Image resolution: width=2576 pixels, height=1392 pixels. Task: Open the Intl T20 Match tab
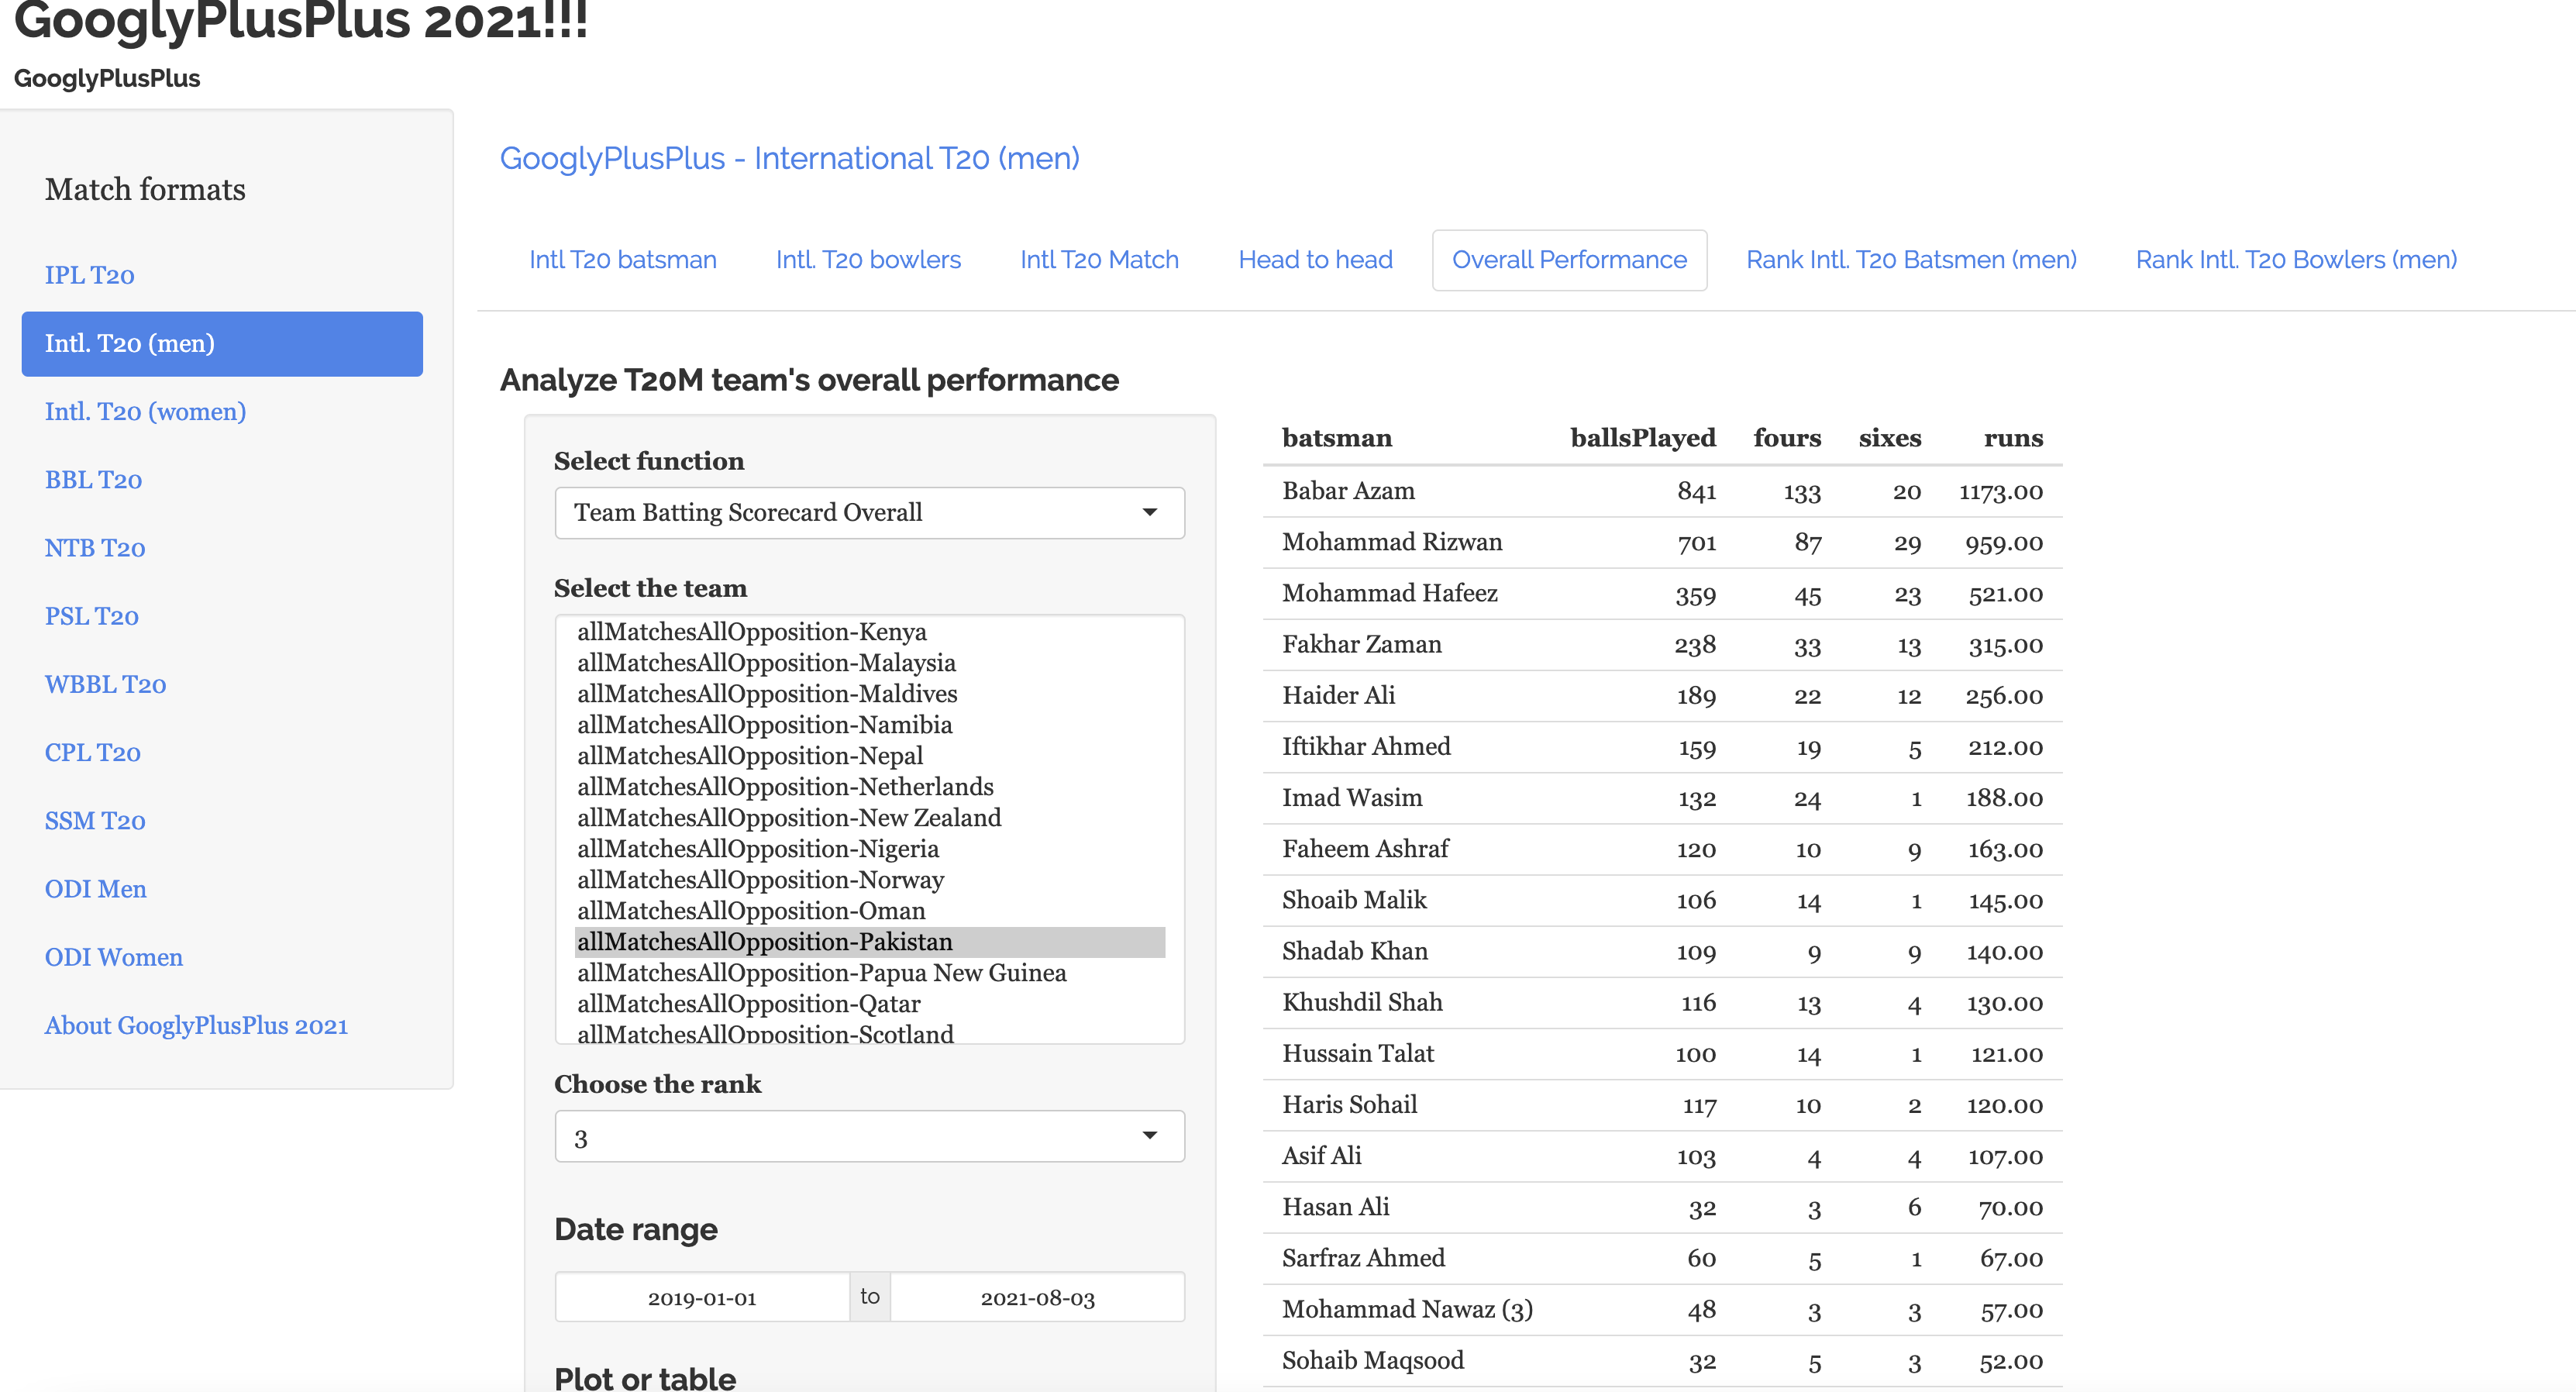[x=1098, y=260]
